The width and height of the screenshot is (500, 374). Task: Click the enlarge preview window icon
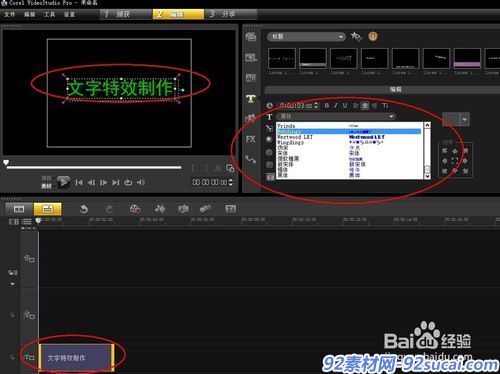[230, 169]
